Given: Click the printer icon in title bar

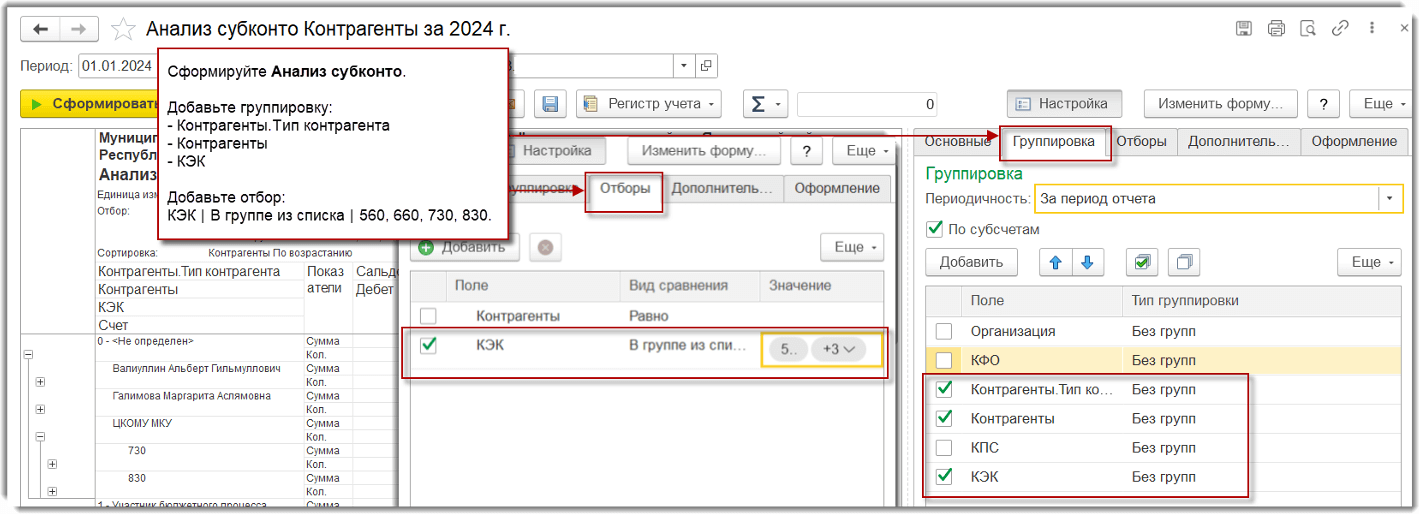Looking at the screenshot, I should pyautogui.click(x=1276, y=29).
